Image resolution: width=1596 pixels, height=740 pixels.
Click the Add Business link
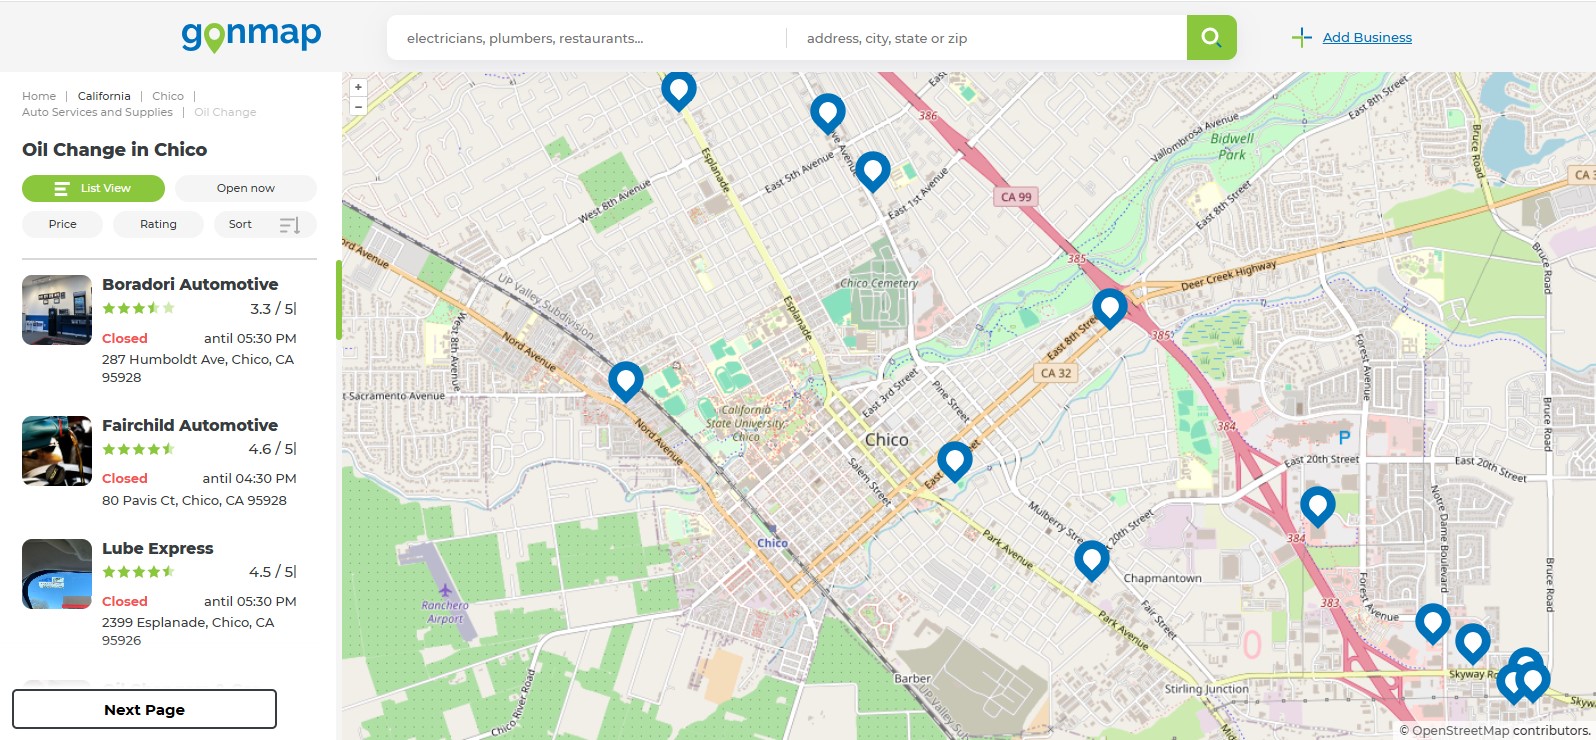tap(1367, 37)
